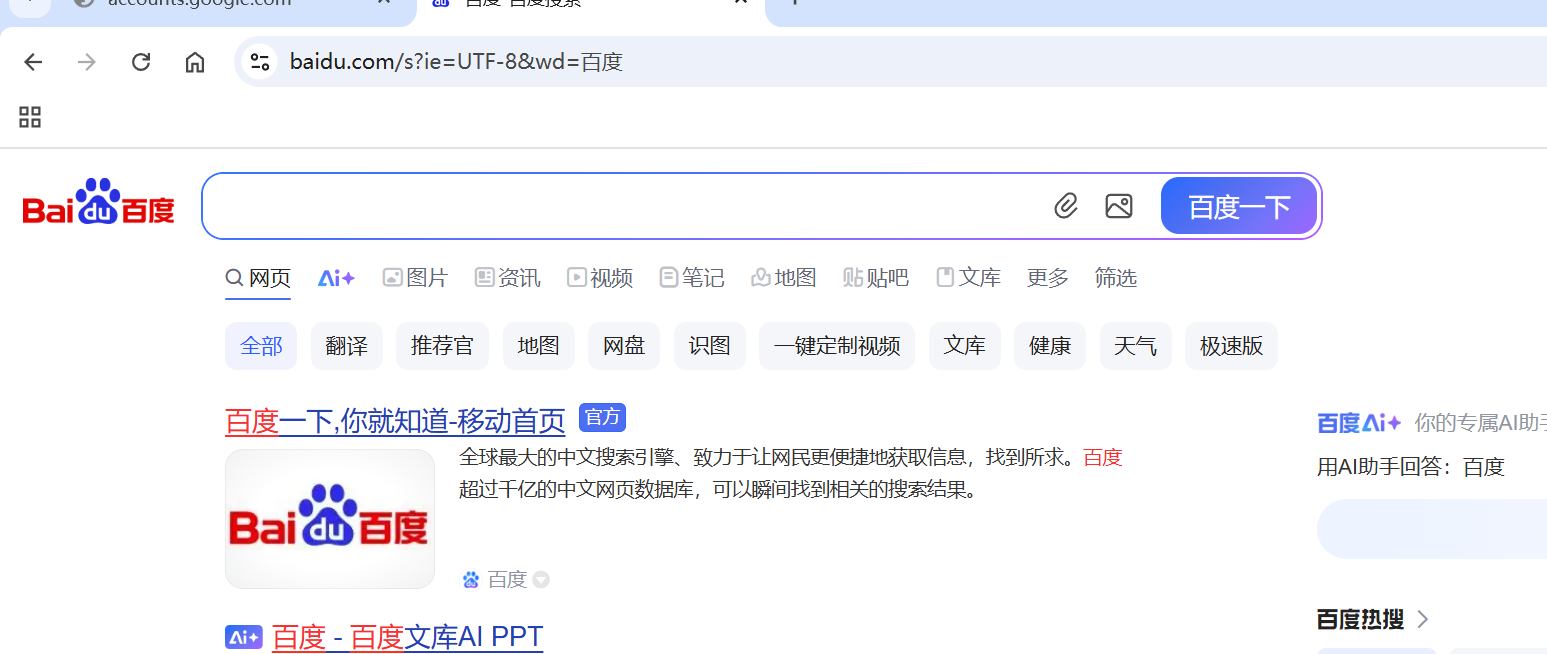Click the AI assistant input box in sidebar
Image resolution: width=1547 pixels, height=654 pixels.
click(1432, 529)
